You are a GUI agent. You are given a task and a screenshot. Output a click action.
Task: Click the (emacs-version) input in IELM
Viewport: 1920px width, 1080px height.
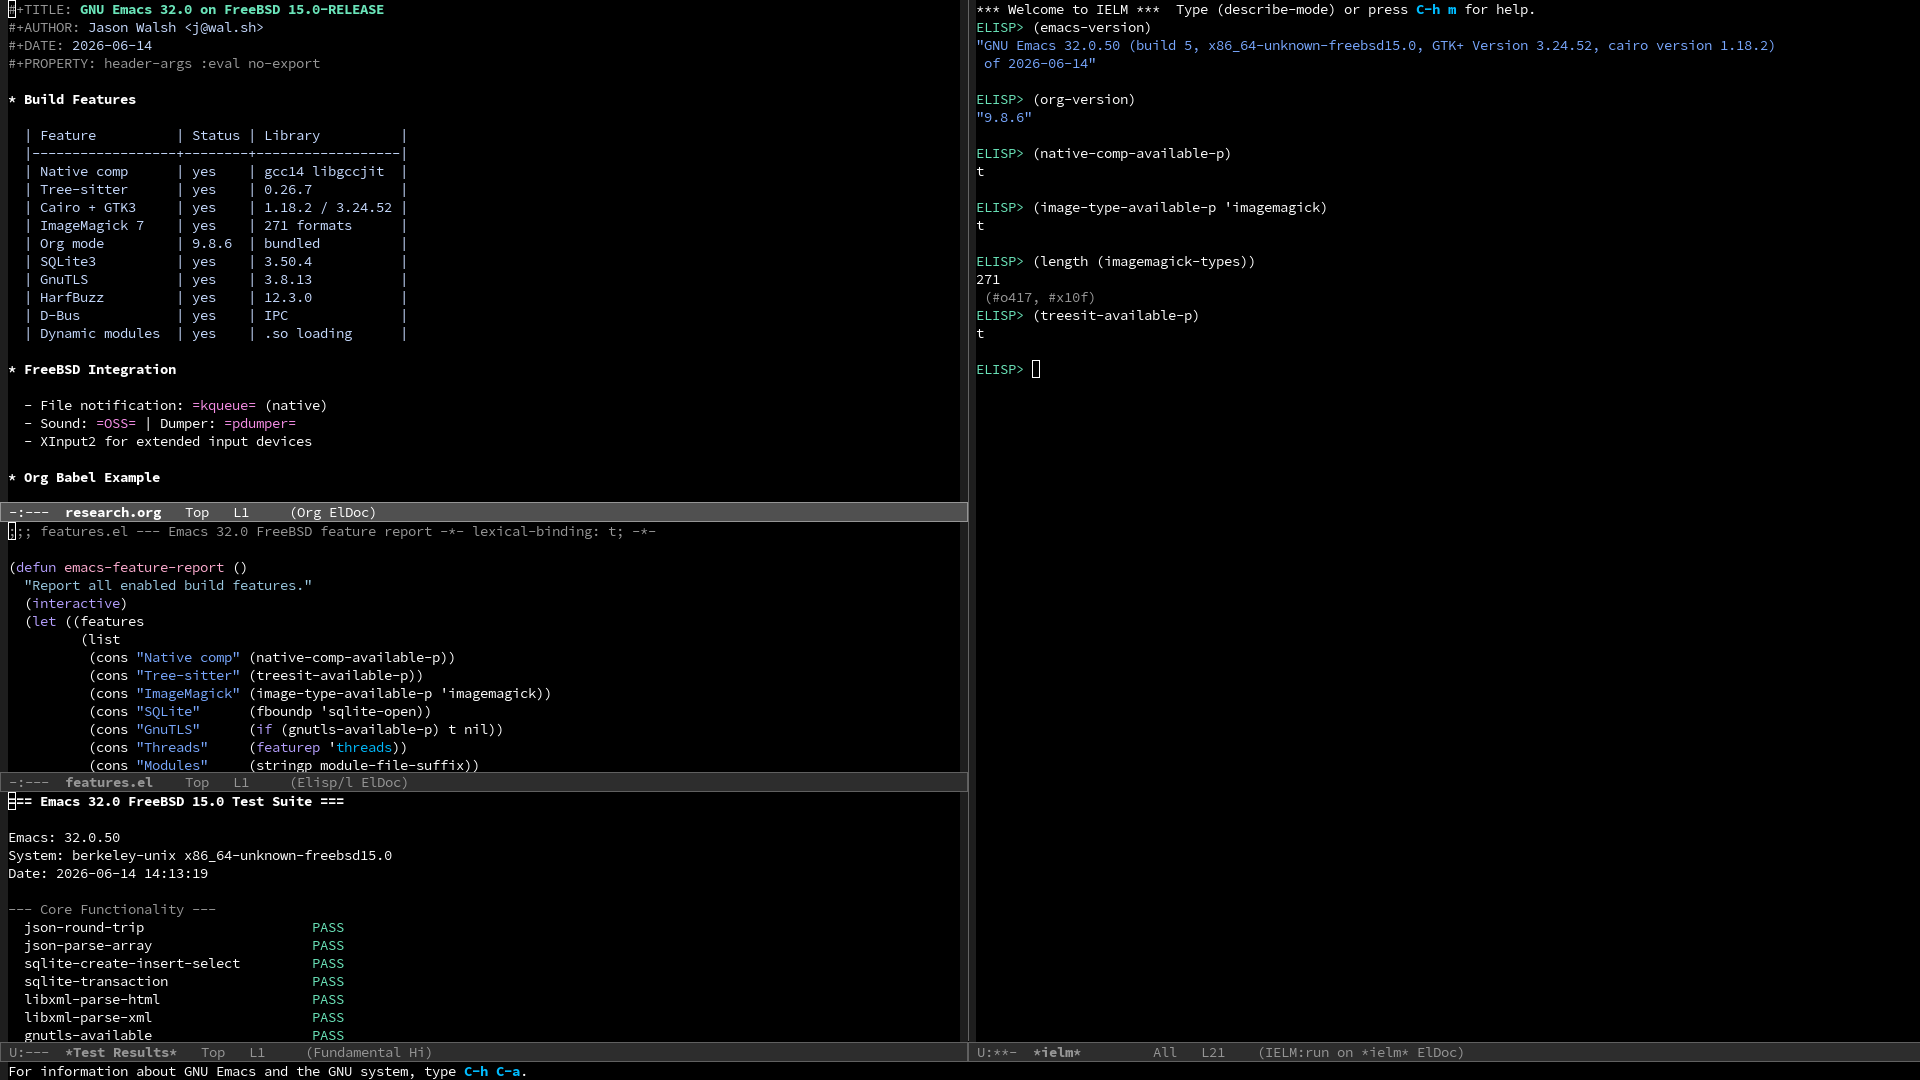click(x=1092, y=27)
